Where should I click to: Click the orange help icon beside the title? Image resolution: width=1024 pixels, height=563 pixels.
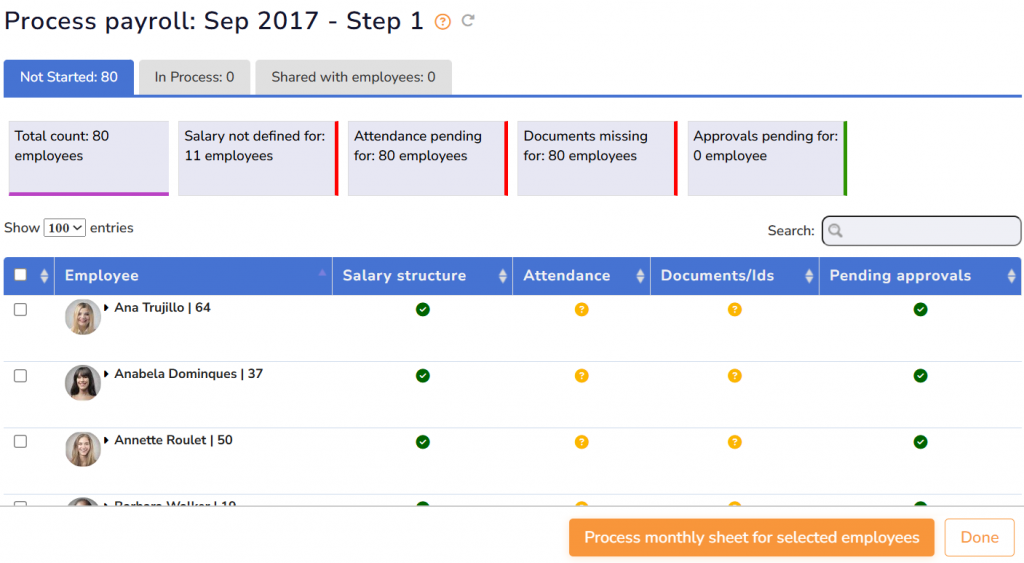[443, 22]
